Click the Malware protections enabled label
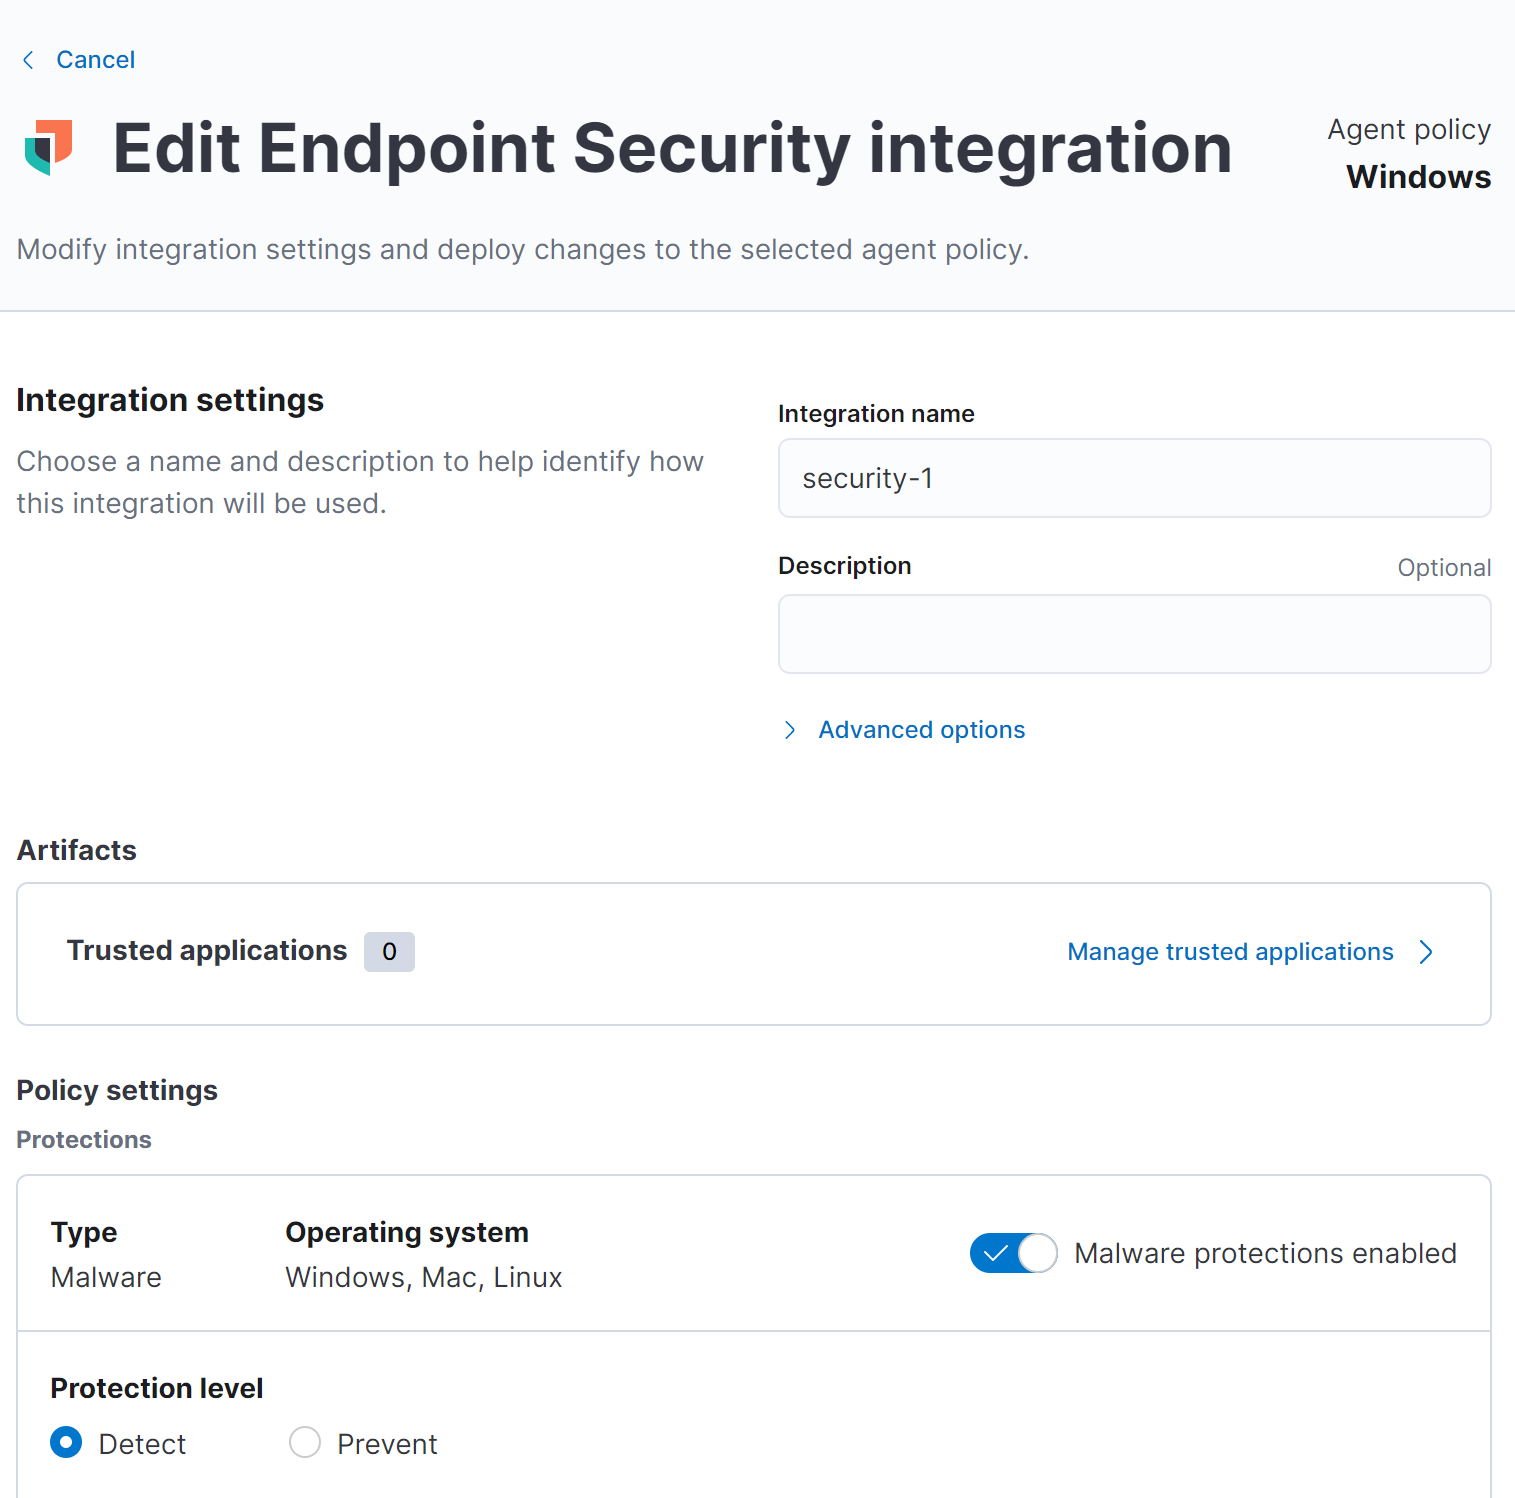 pos(1265,1253)
